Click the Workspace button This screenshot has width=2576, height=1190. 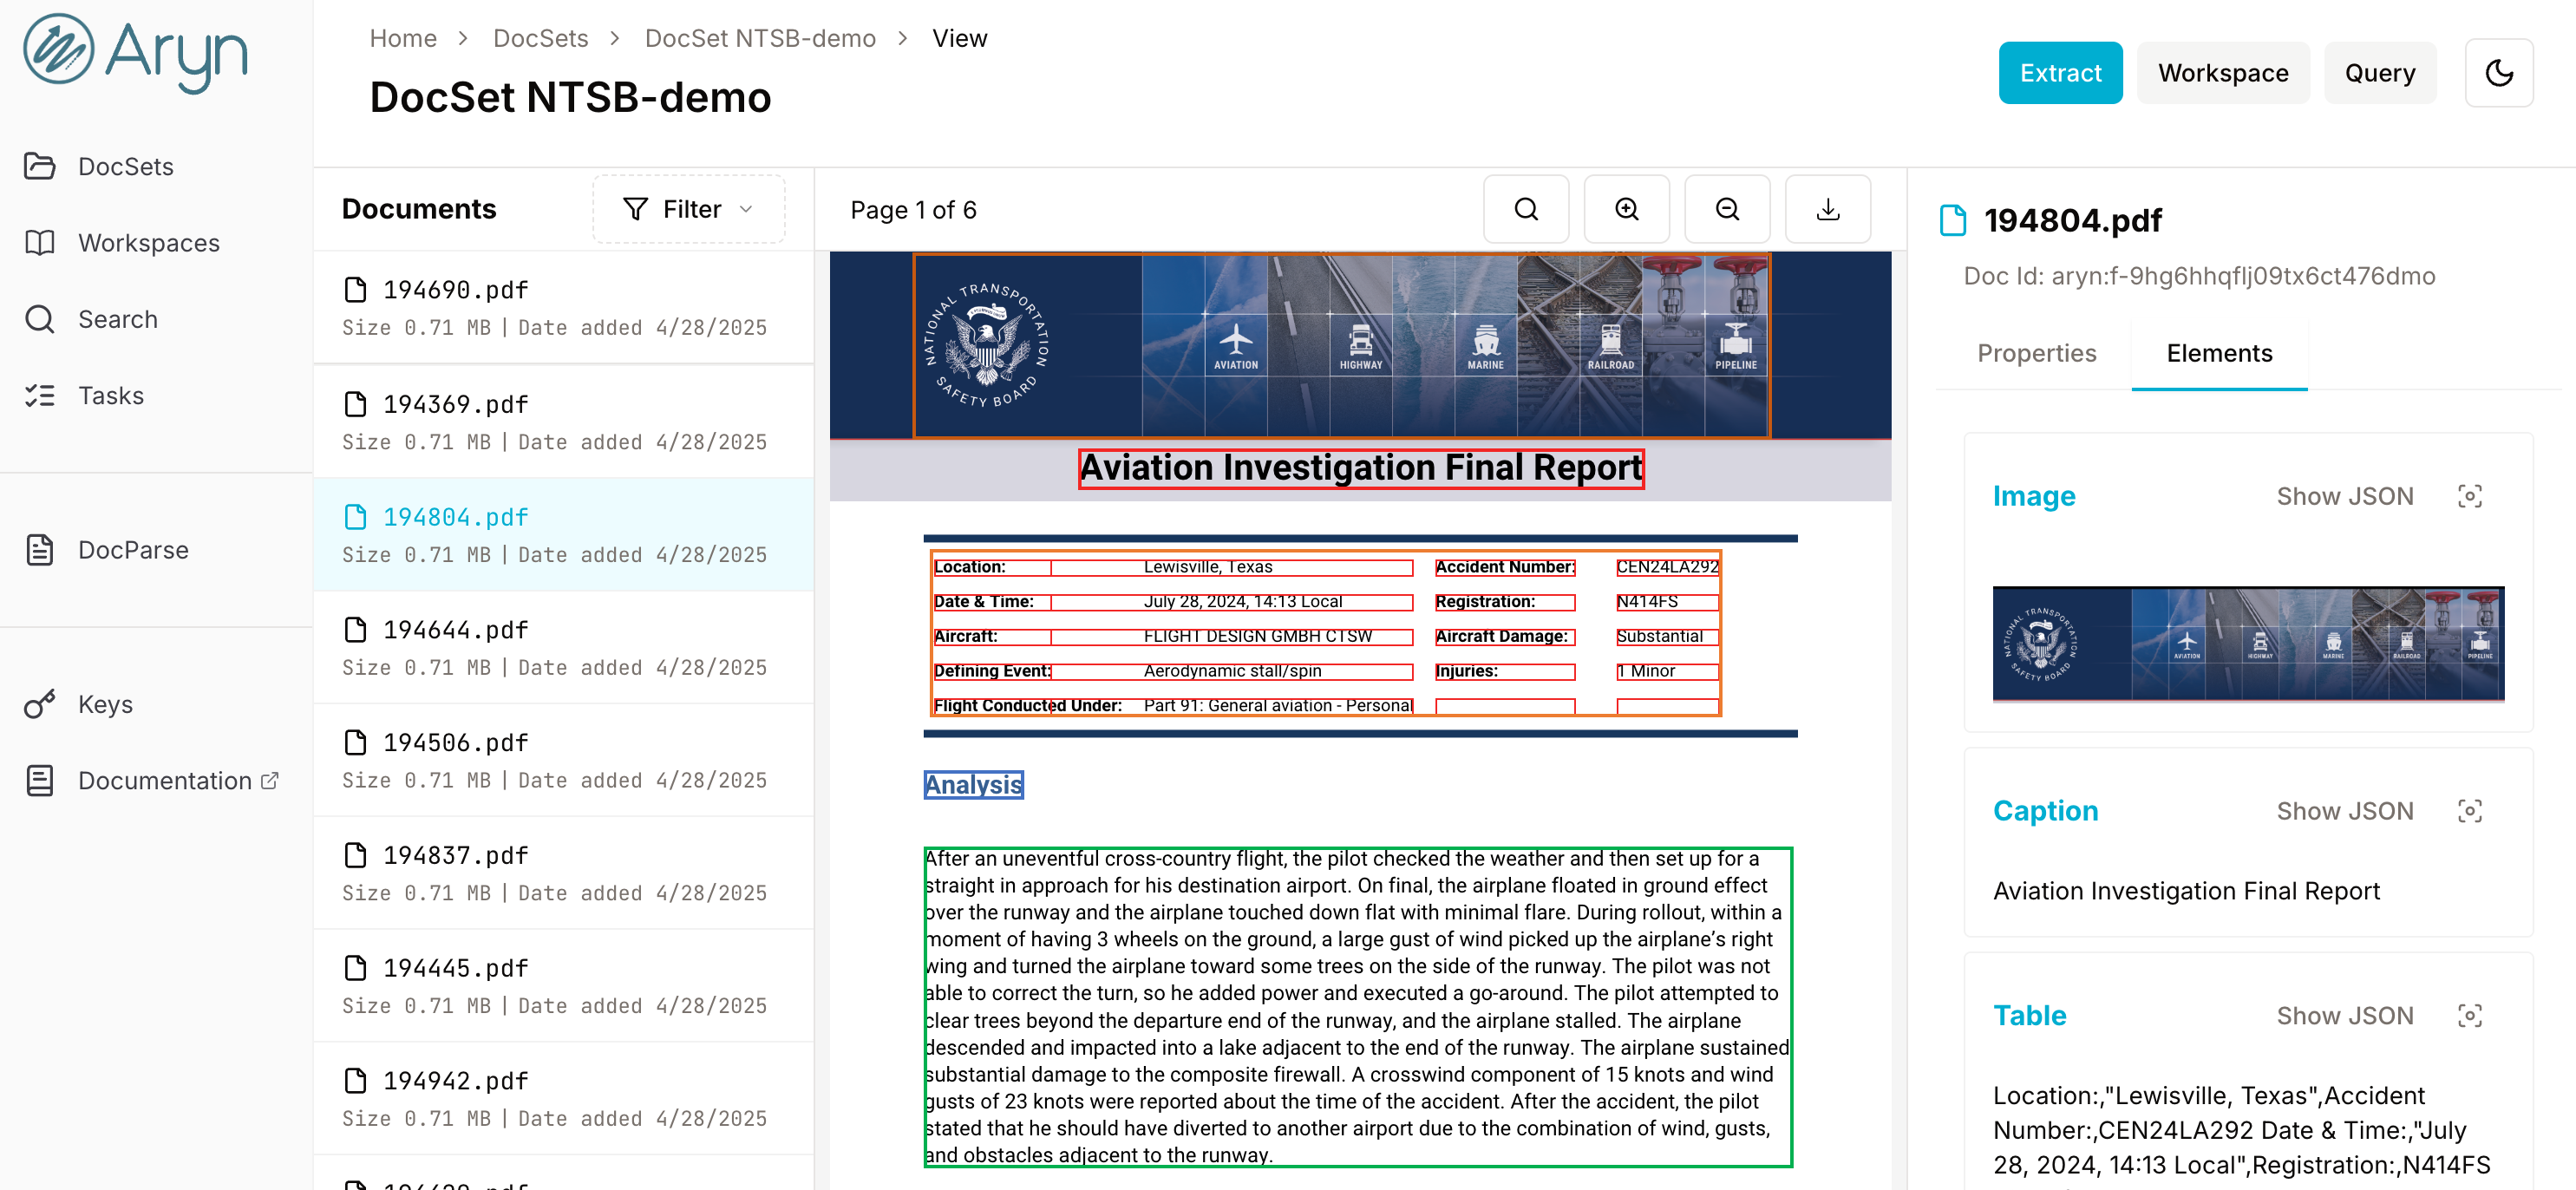tap(2223, 73)
